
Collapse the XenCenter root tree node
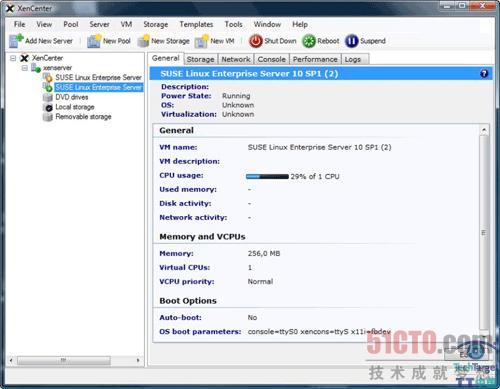(x=13, y=58)
